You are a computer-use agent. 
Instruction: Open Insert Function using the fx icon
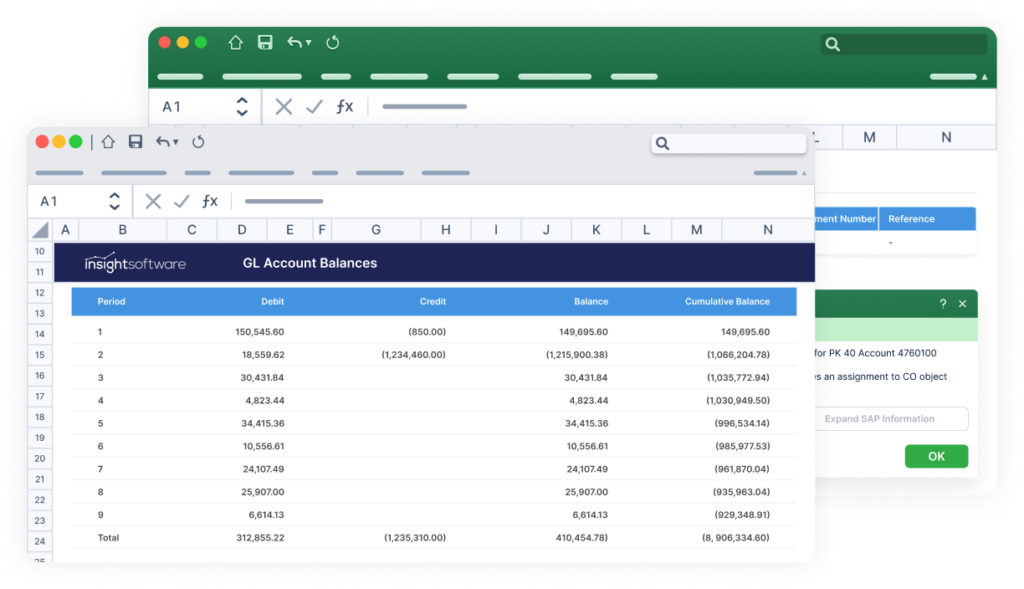click(210, 201)
